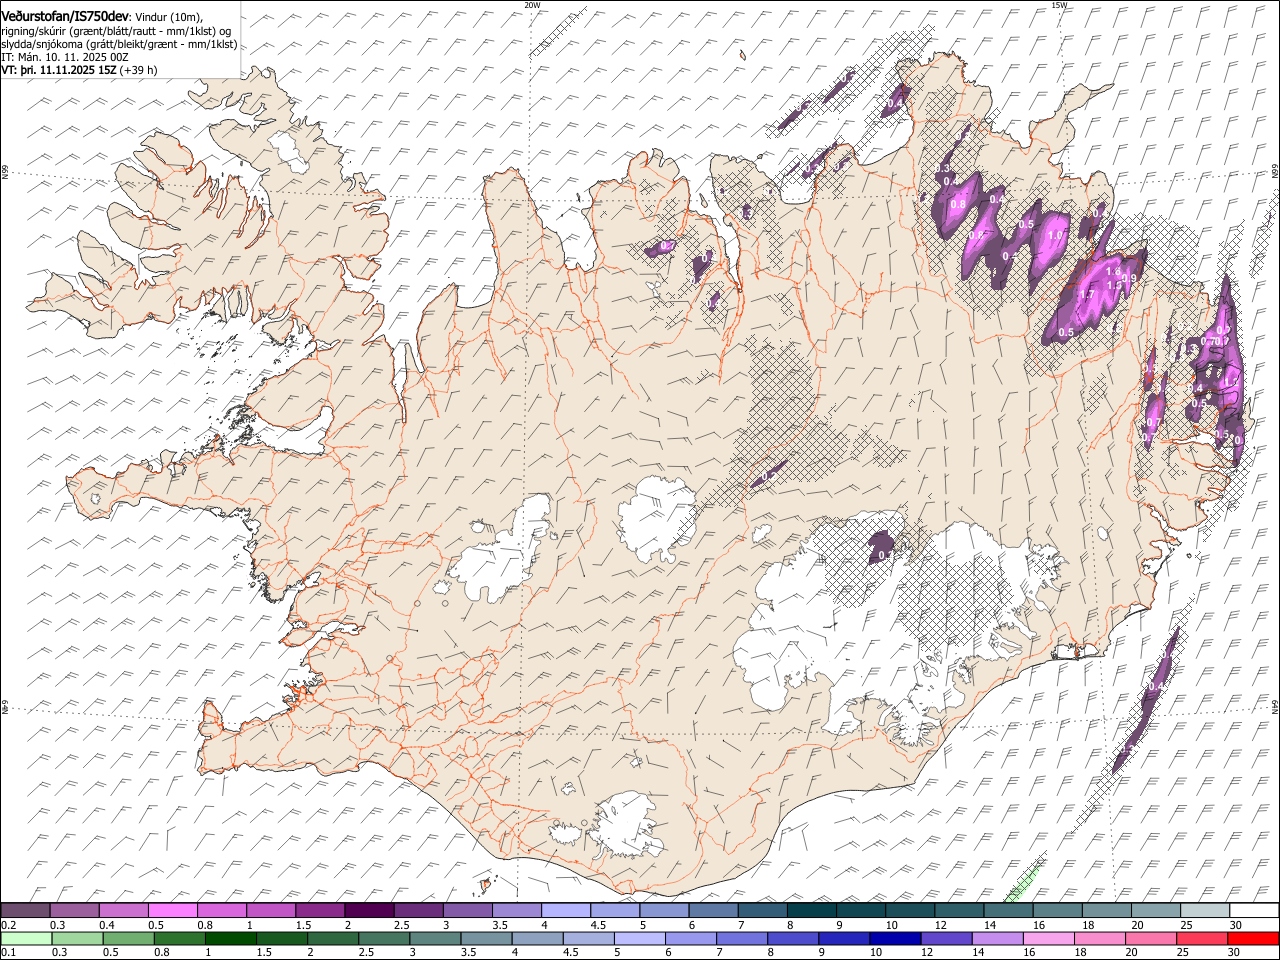Click the 15W longitude label
The height and width of the screenshot is (960, 1280).
click(1059, 5)
